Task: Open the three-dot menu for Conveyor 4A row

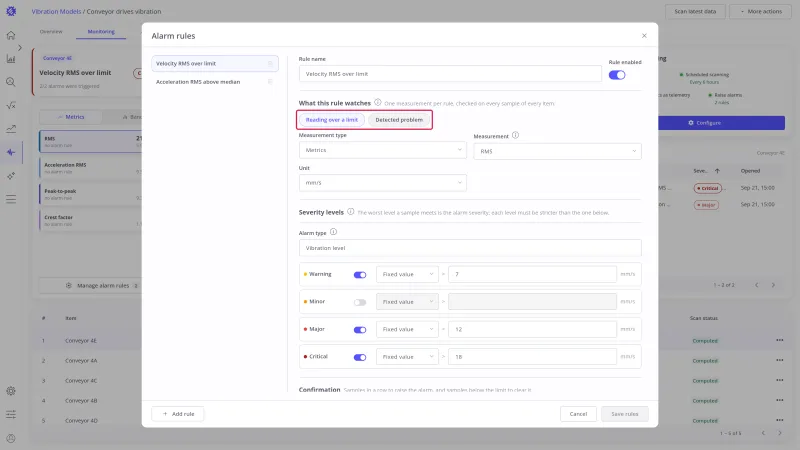Action: pos(780,360)
